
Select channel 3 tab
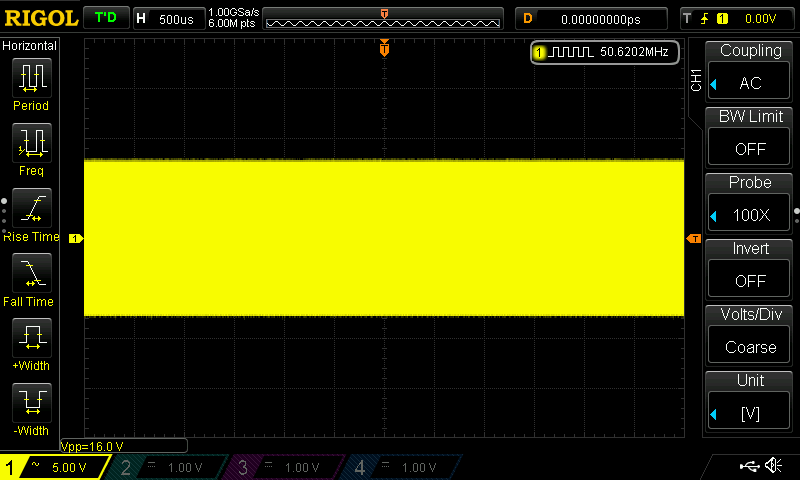[x=285, y=467]
